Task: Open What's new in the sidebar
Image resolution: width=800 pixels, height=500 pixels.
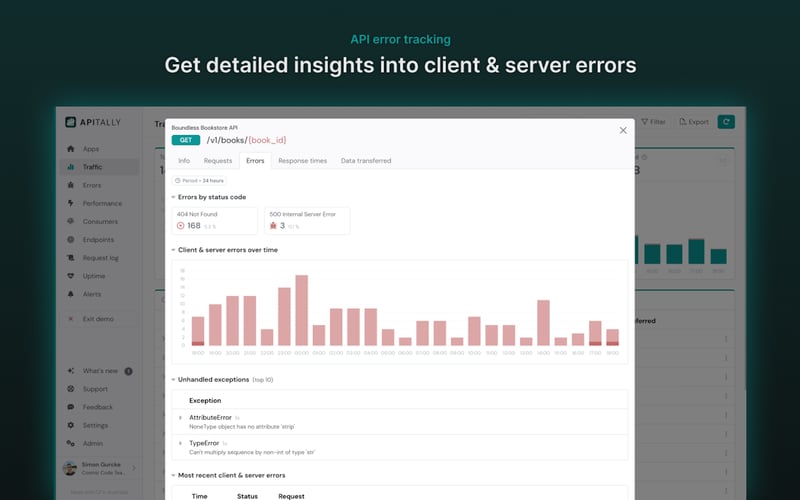Action: coord(98,371)
